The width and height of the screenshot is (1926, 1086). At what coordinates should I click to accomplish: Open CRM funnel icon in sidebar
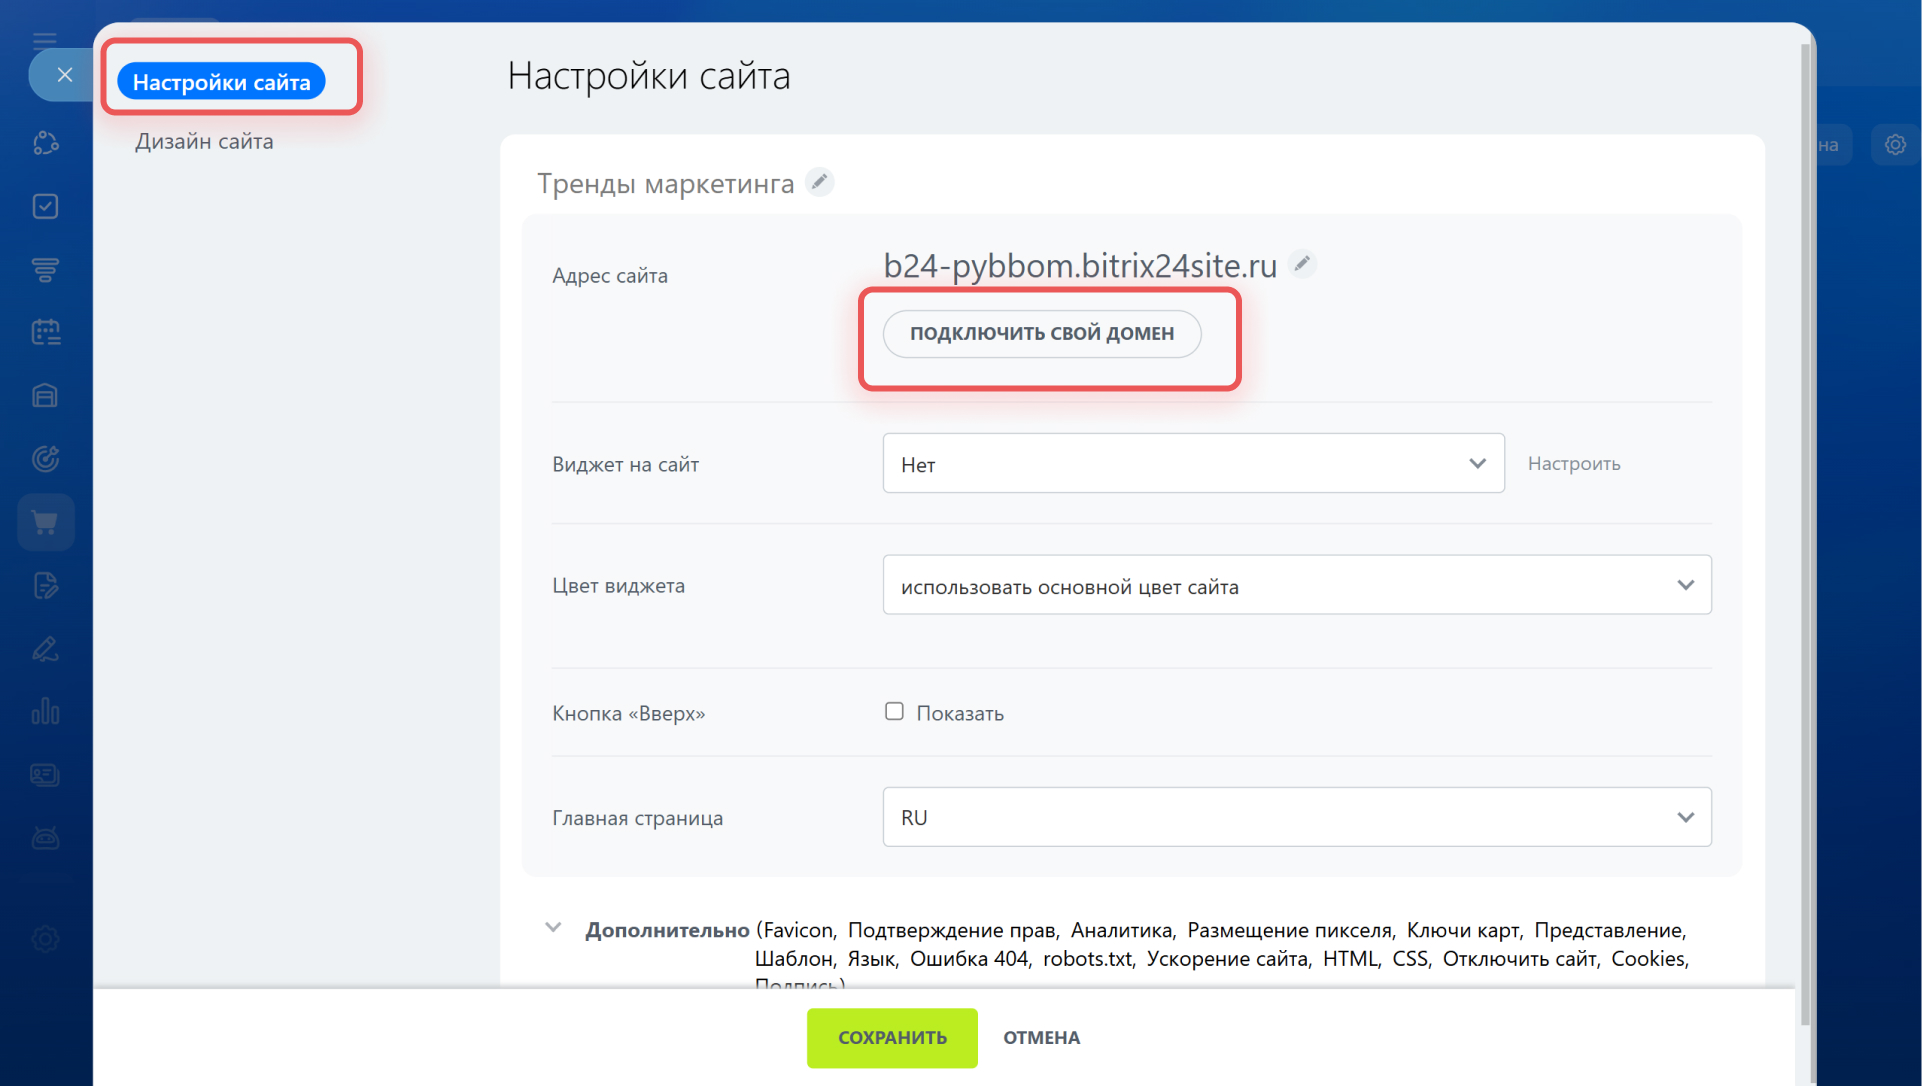(x=45, y=269)
